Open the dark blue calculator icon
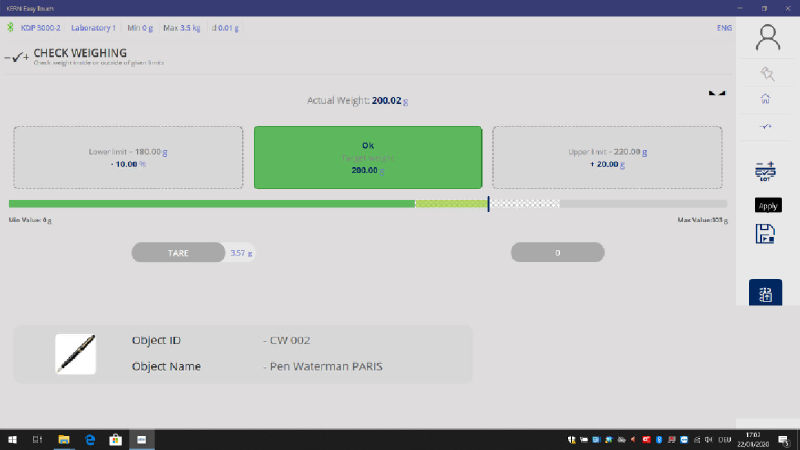The width and height of the screenshot is (800, 450). click(766, 294)
